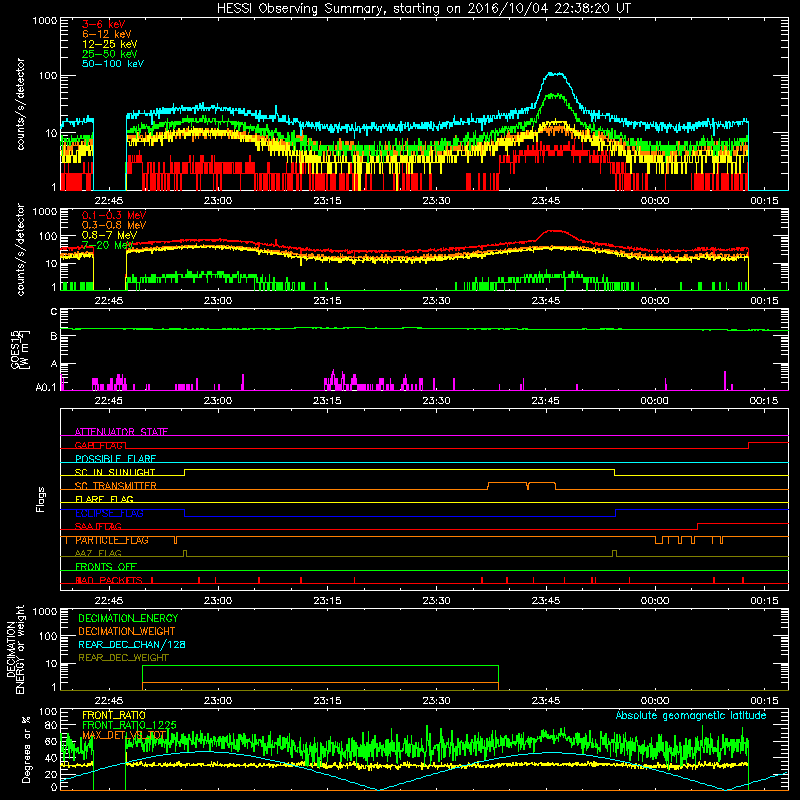
Task: Click the red 0.1-0.3 MeV bump near 23:45
Action: (555, 232)
